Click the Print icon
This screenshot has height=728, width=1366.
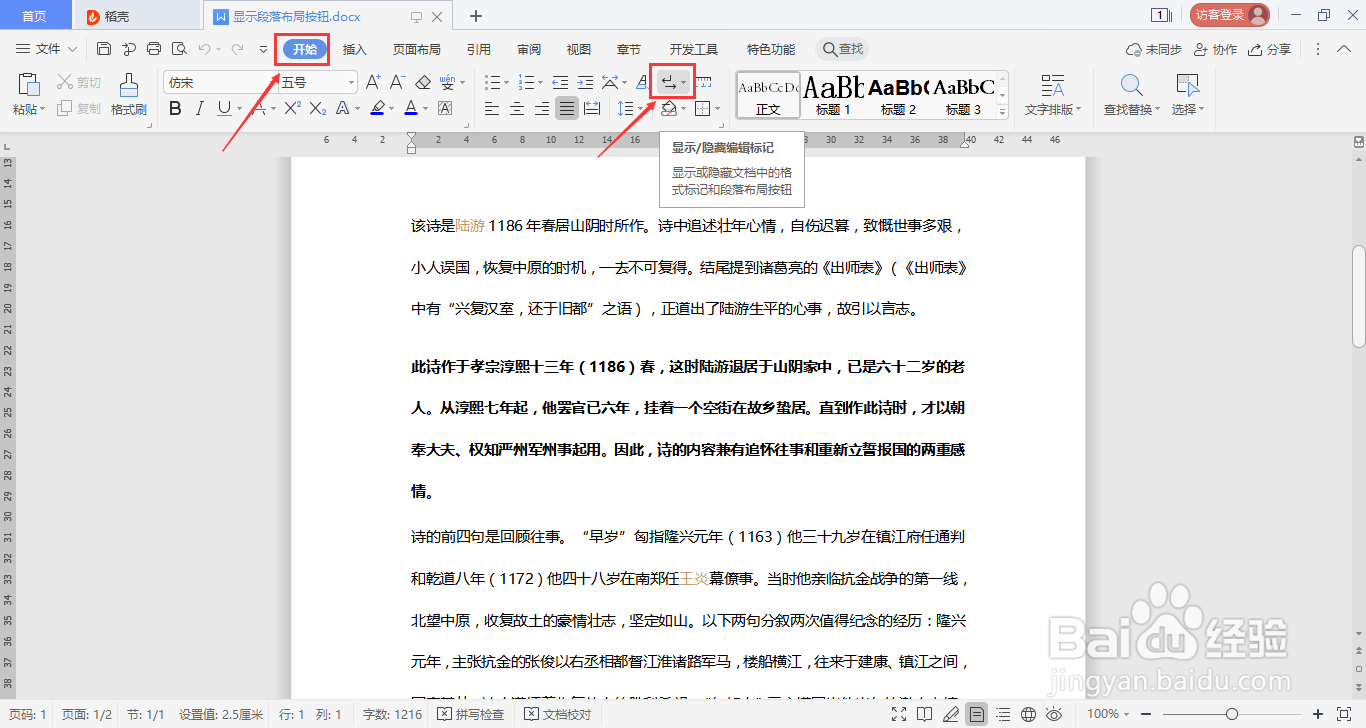tap(154, 47)
